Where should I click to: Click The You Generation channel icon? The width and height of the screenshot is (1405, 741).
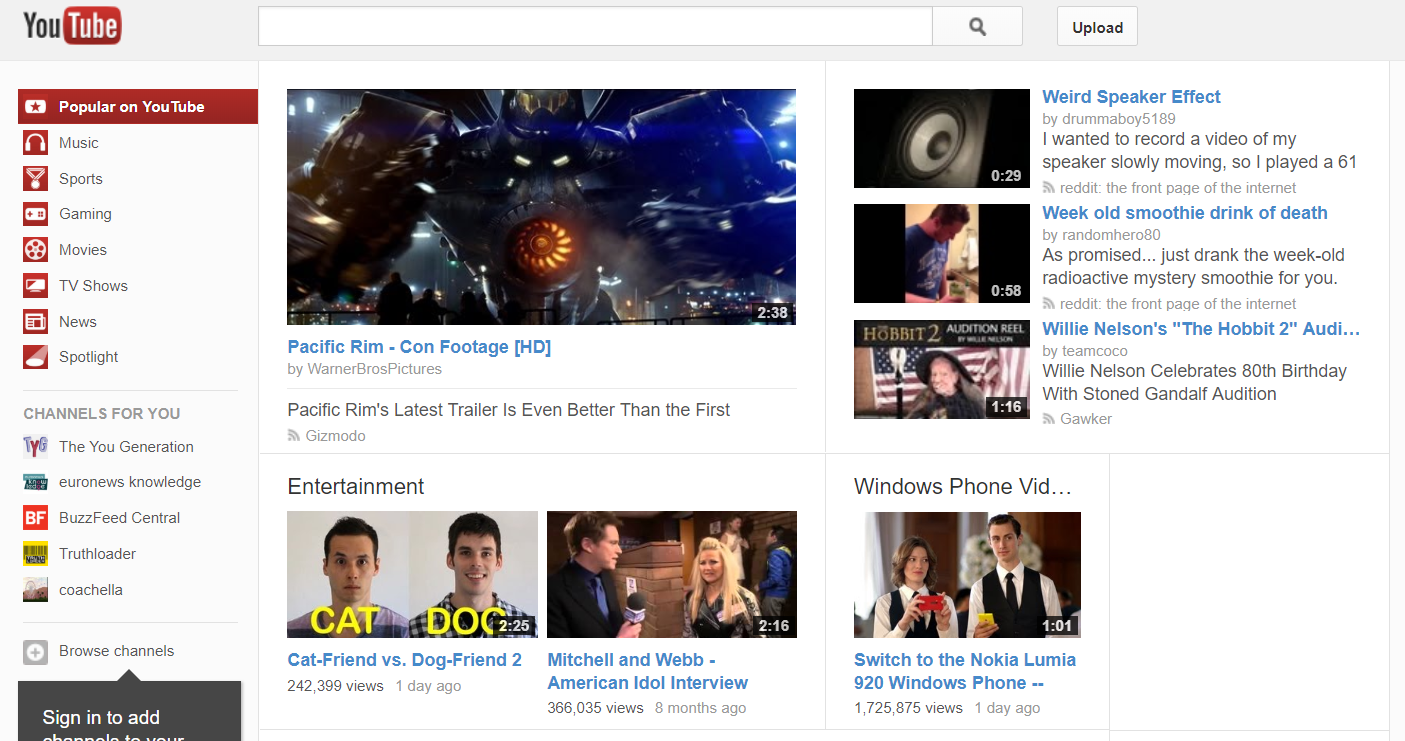(x=36, y=447)
